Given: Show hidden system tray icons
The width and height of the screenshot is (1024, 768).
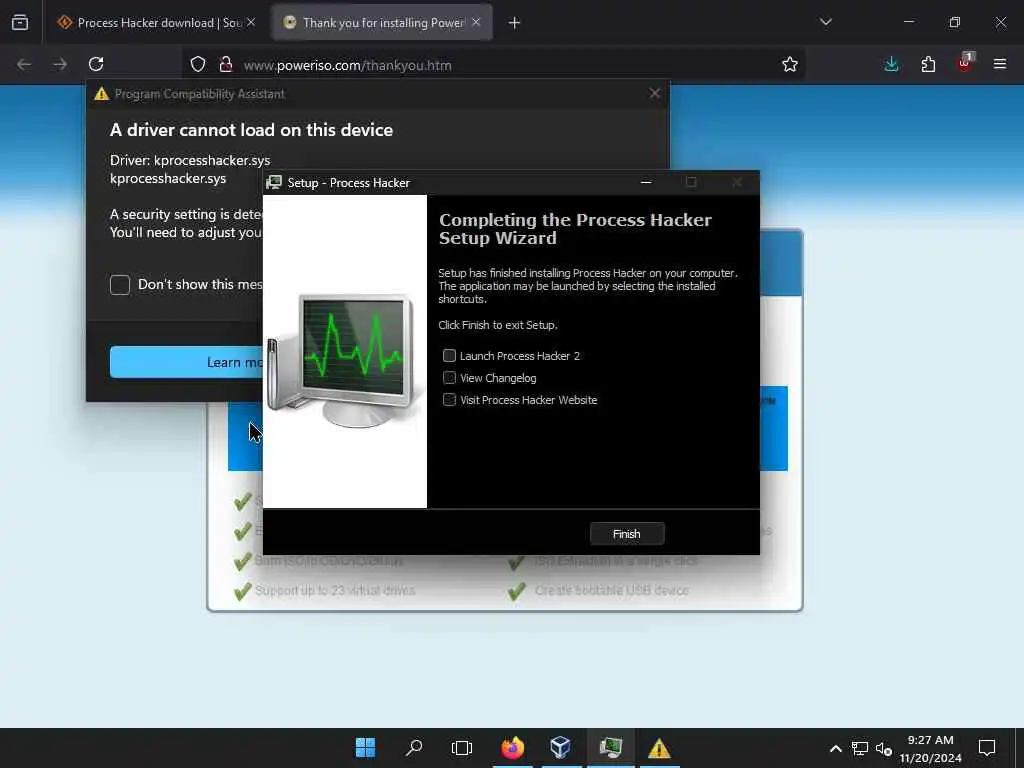Looking at the screenshot, I should pos(835,748).
